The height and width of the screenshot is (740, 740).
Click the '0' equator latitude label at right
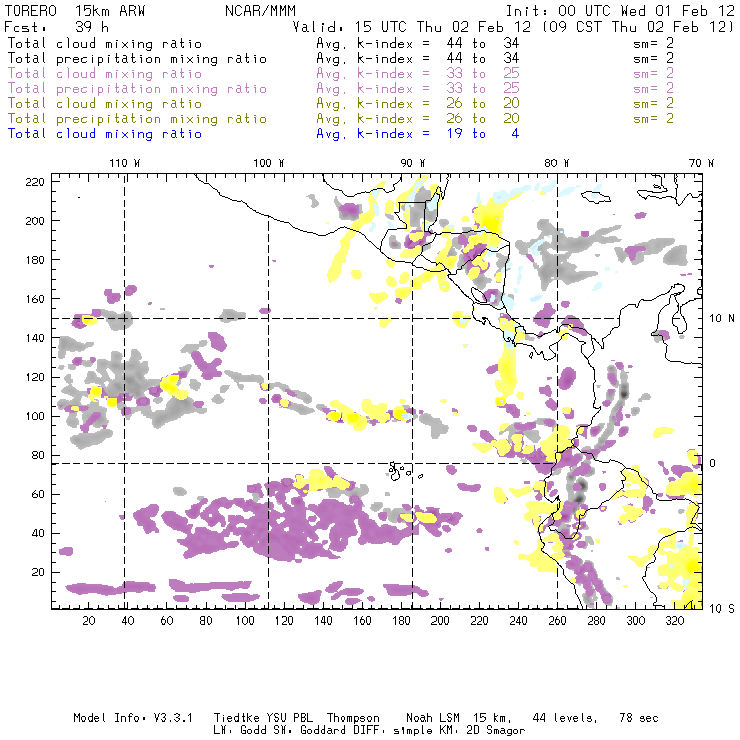coord(713,463)
